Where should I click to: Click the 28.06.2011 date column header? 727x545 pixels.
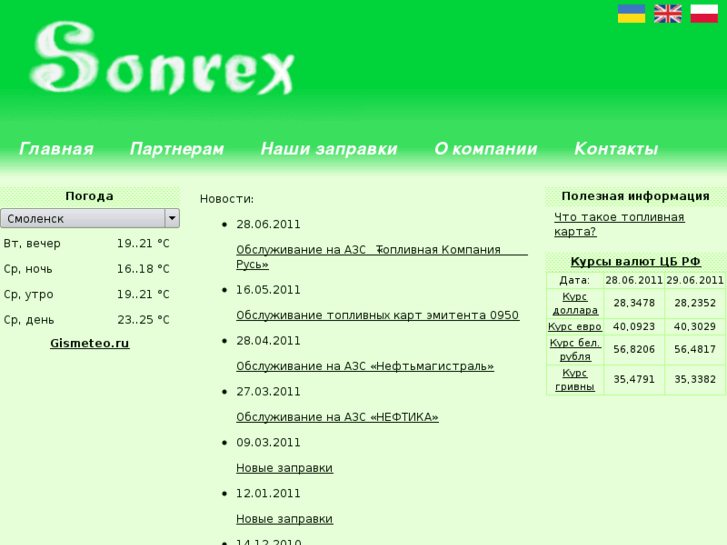tap(634, 280)
